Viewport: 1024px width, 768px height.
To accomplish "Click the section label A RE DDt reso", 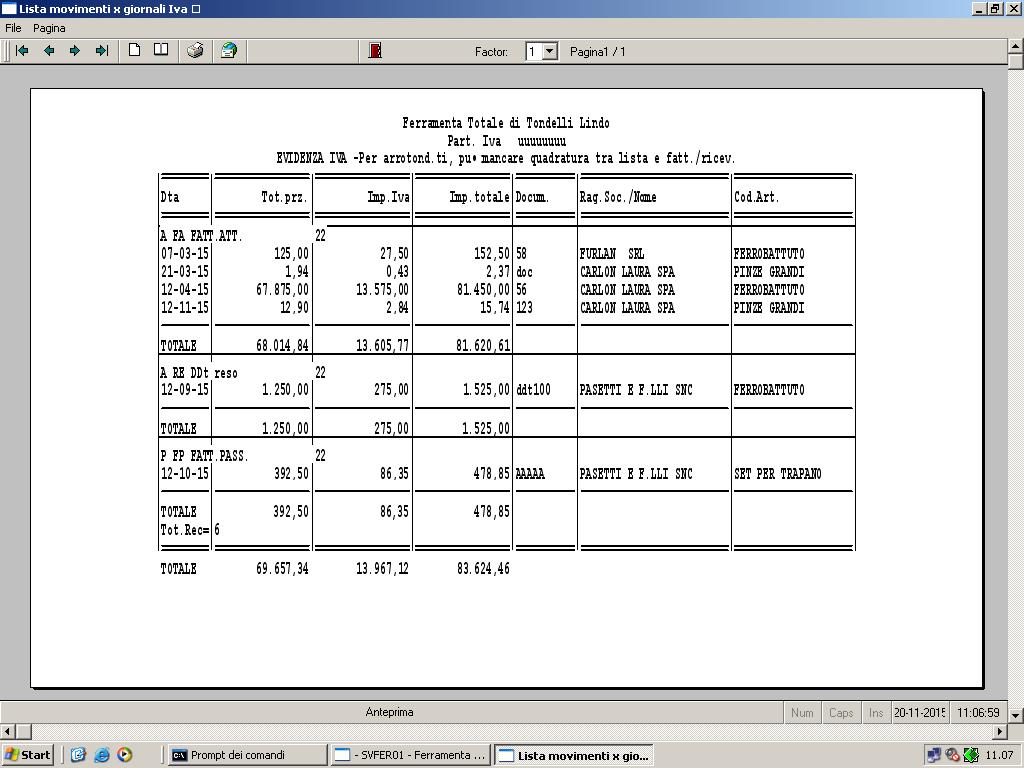I will (199, 373).
